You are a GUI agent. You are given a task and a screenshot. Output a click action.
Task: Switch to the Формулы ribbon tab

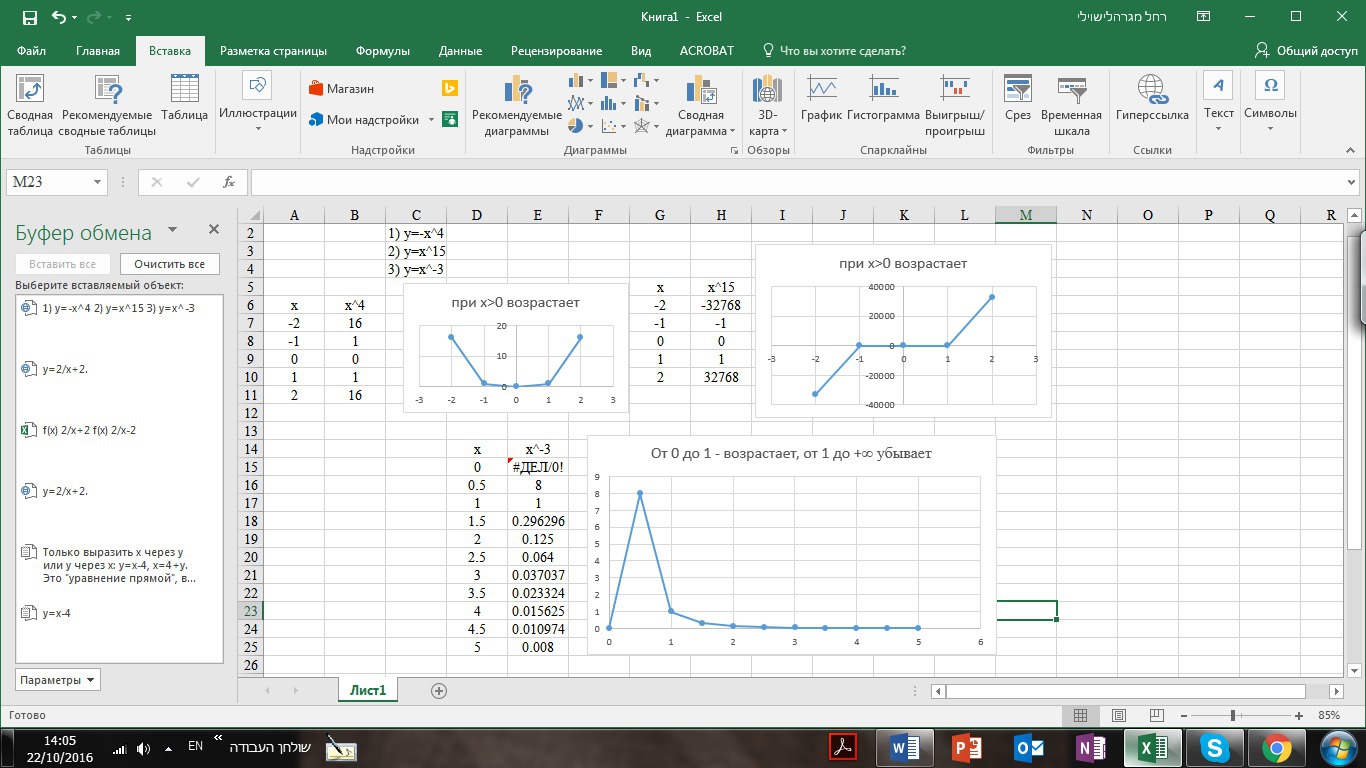[x=383, y=51]
